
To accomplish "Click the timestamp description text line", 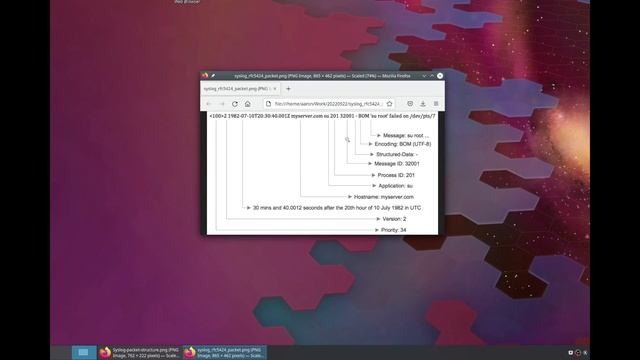I will pyautogui.click(x=337, y=208).
